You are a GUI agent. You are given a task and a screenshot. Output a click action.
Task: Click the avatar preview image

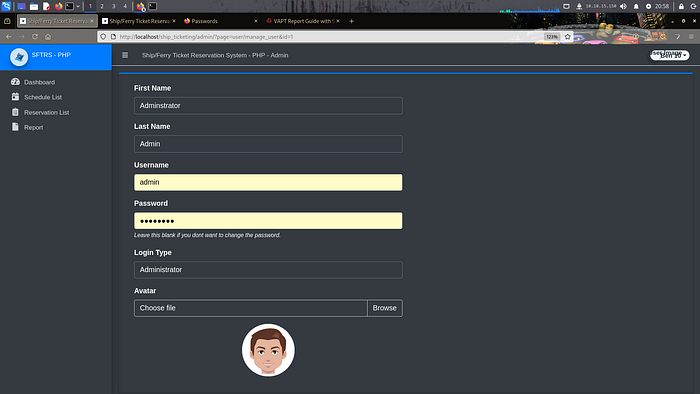268,350
